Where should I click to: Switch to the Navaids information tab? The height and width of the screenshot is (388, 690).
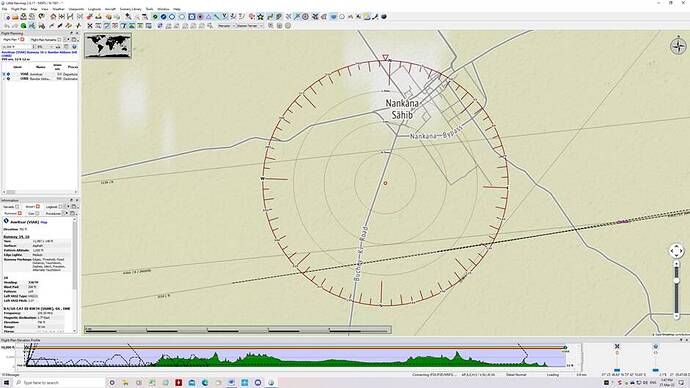click(x=11, y=207)
